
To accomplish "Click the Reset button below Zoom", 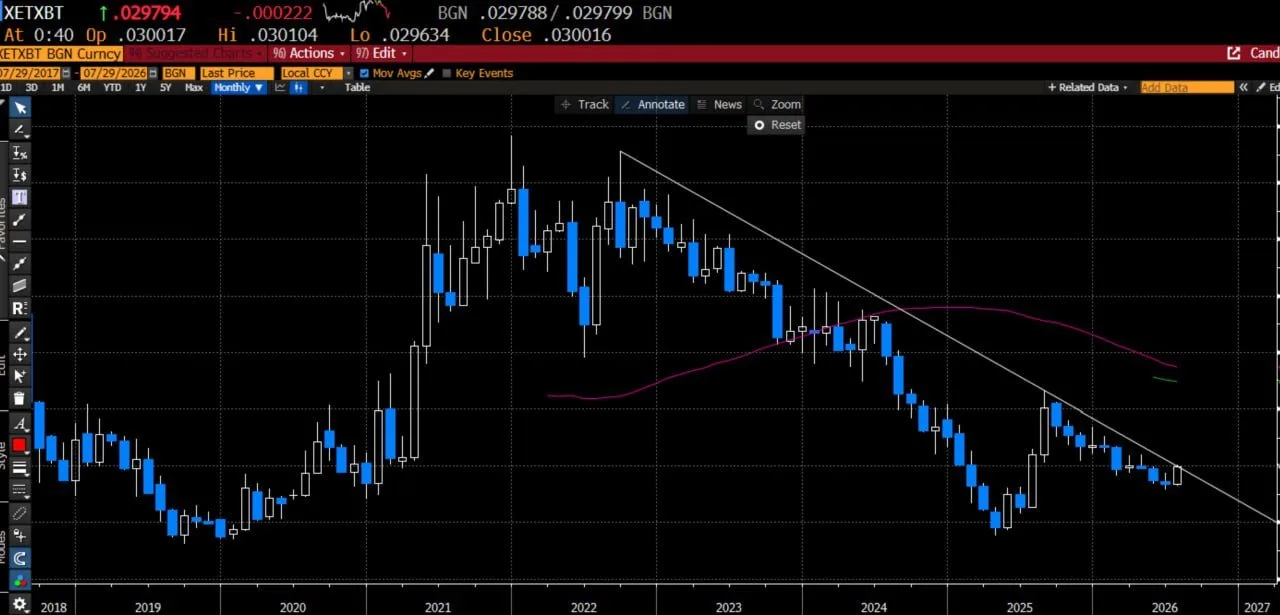I will pos(777,125).
